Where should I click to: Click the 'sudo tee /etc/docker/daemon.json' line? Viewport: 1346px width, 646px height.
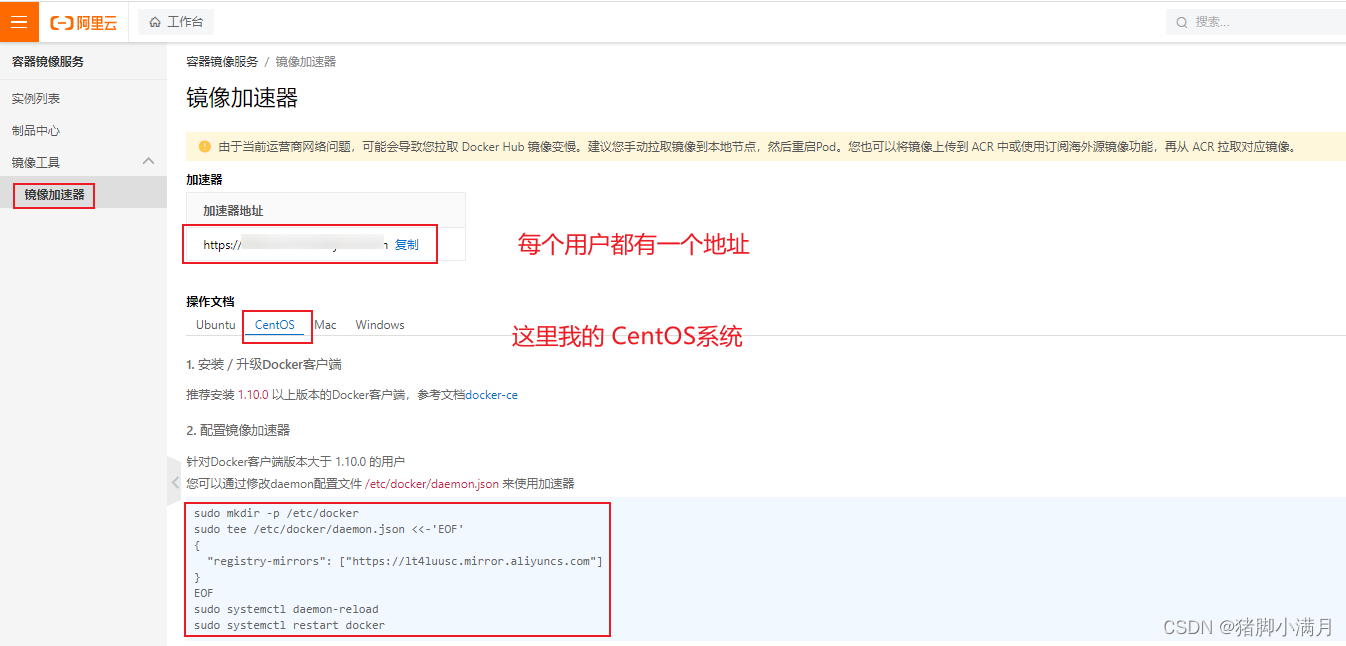(329, 530)
